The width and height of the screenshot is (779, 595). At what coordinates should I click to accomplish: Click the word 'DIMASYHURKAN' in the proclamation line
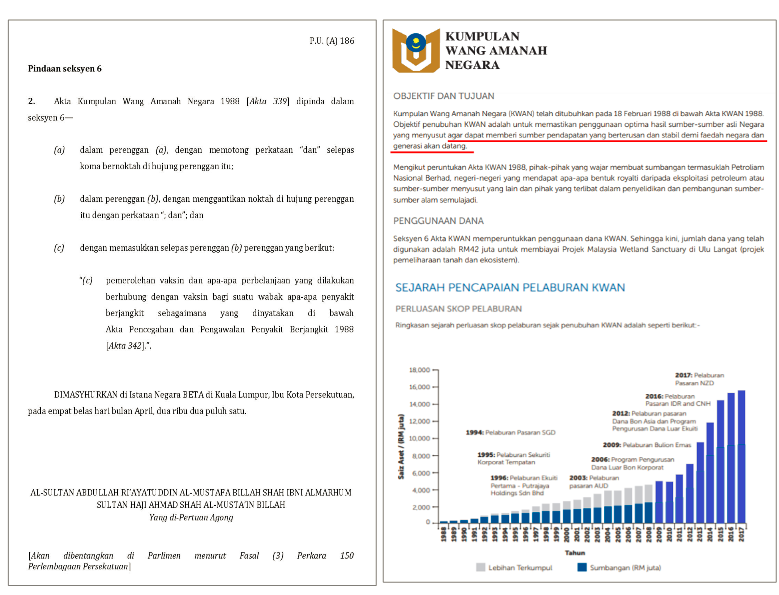coord(85,395)
